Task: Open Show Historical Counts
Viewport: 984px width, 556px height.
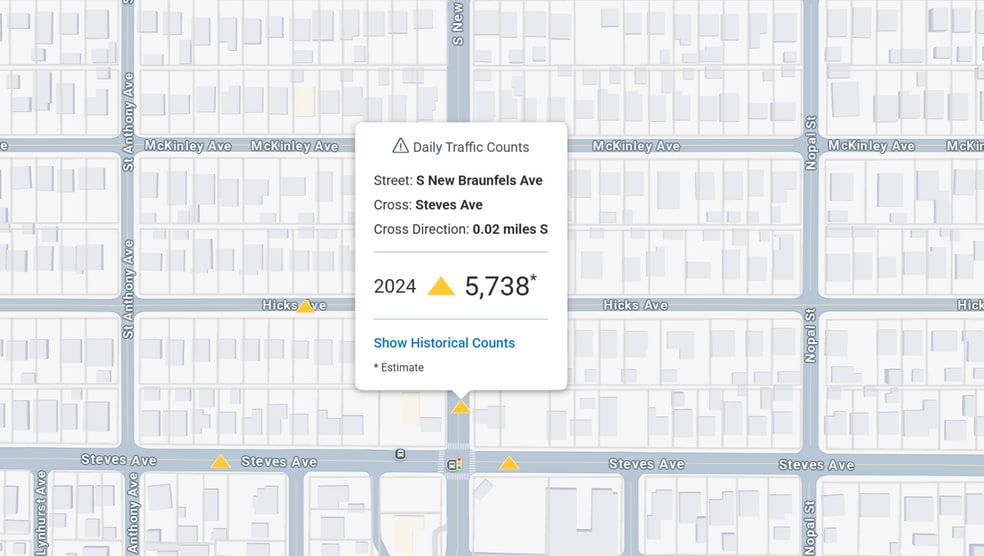Action: 444,343
